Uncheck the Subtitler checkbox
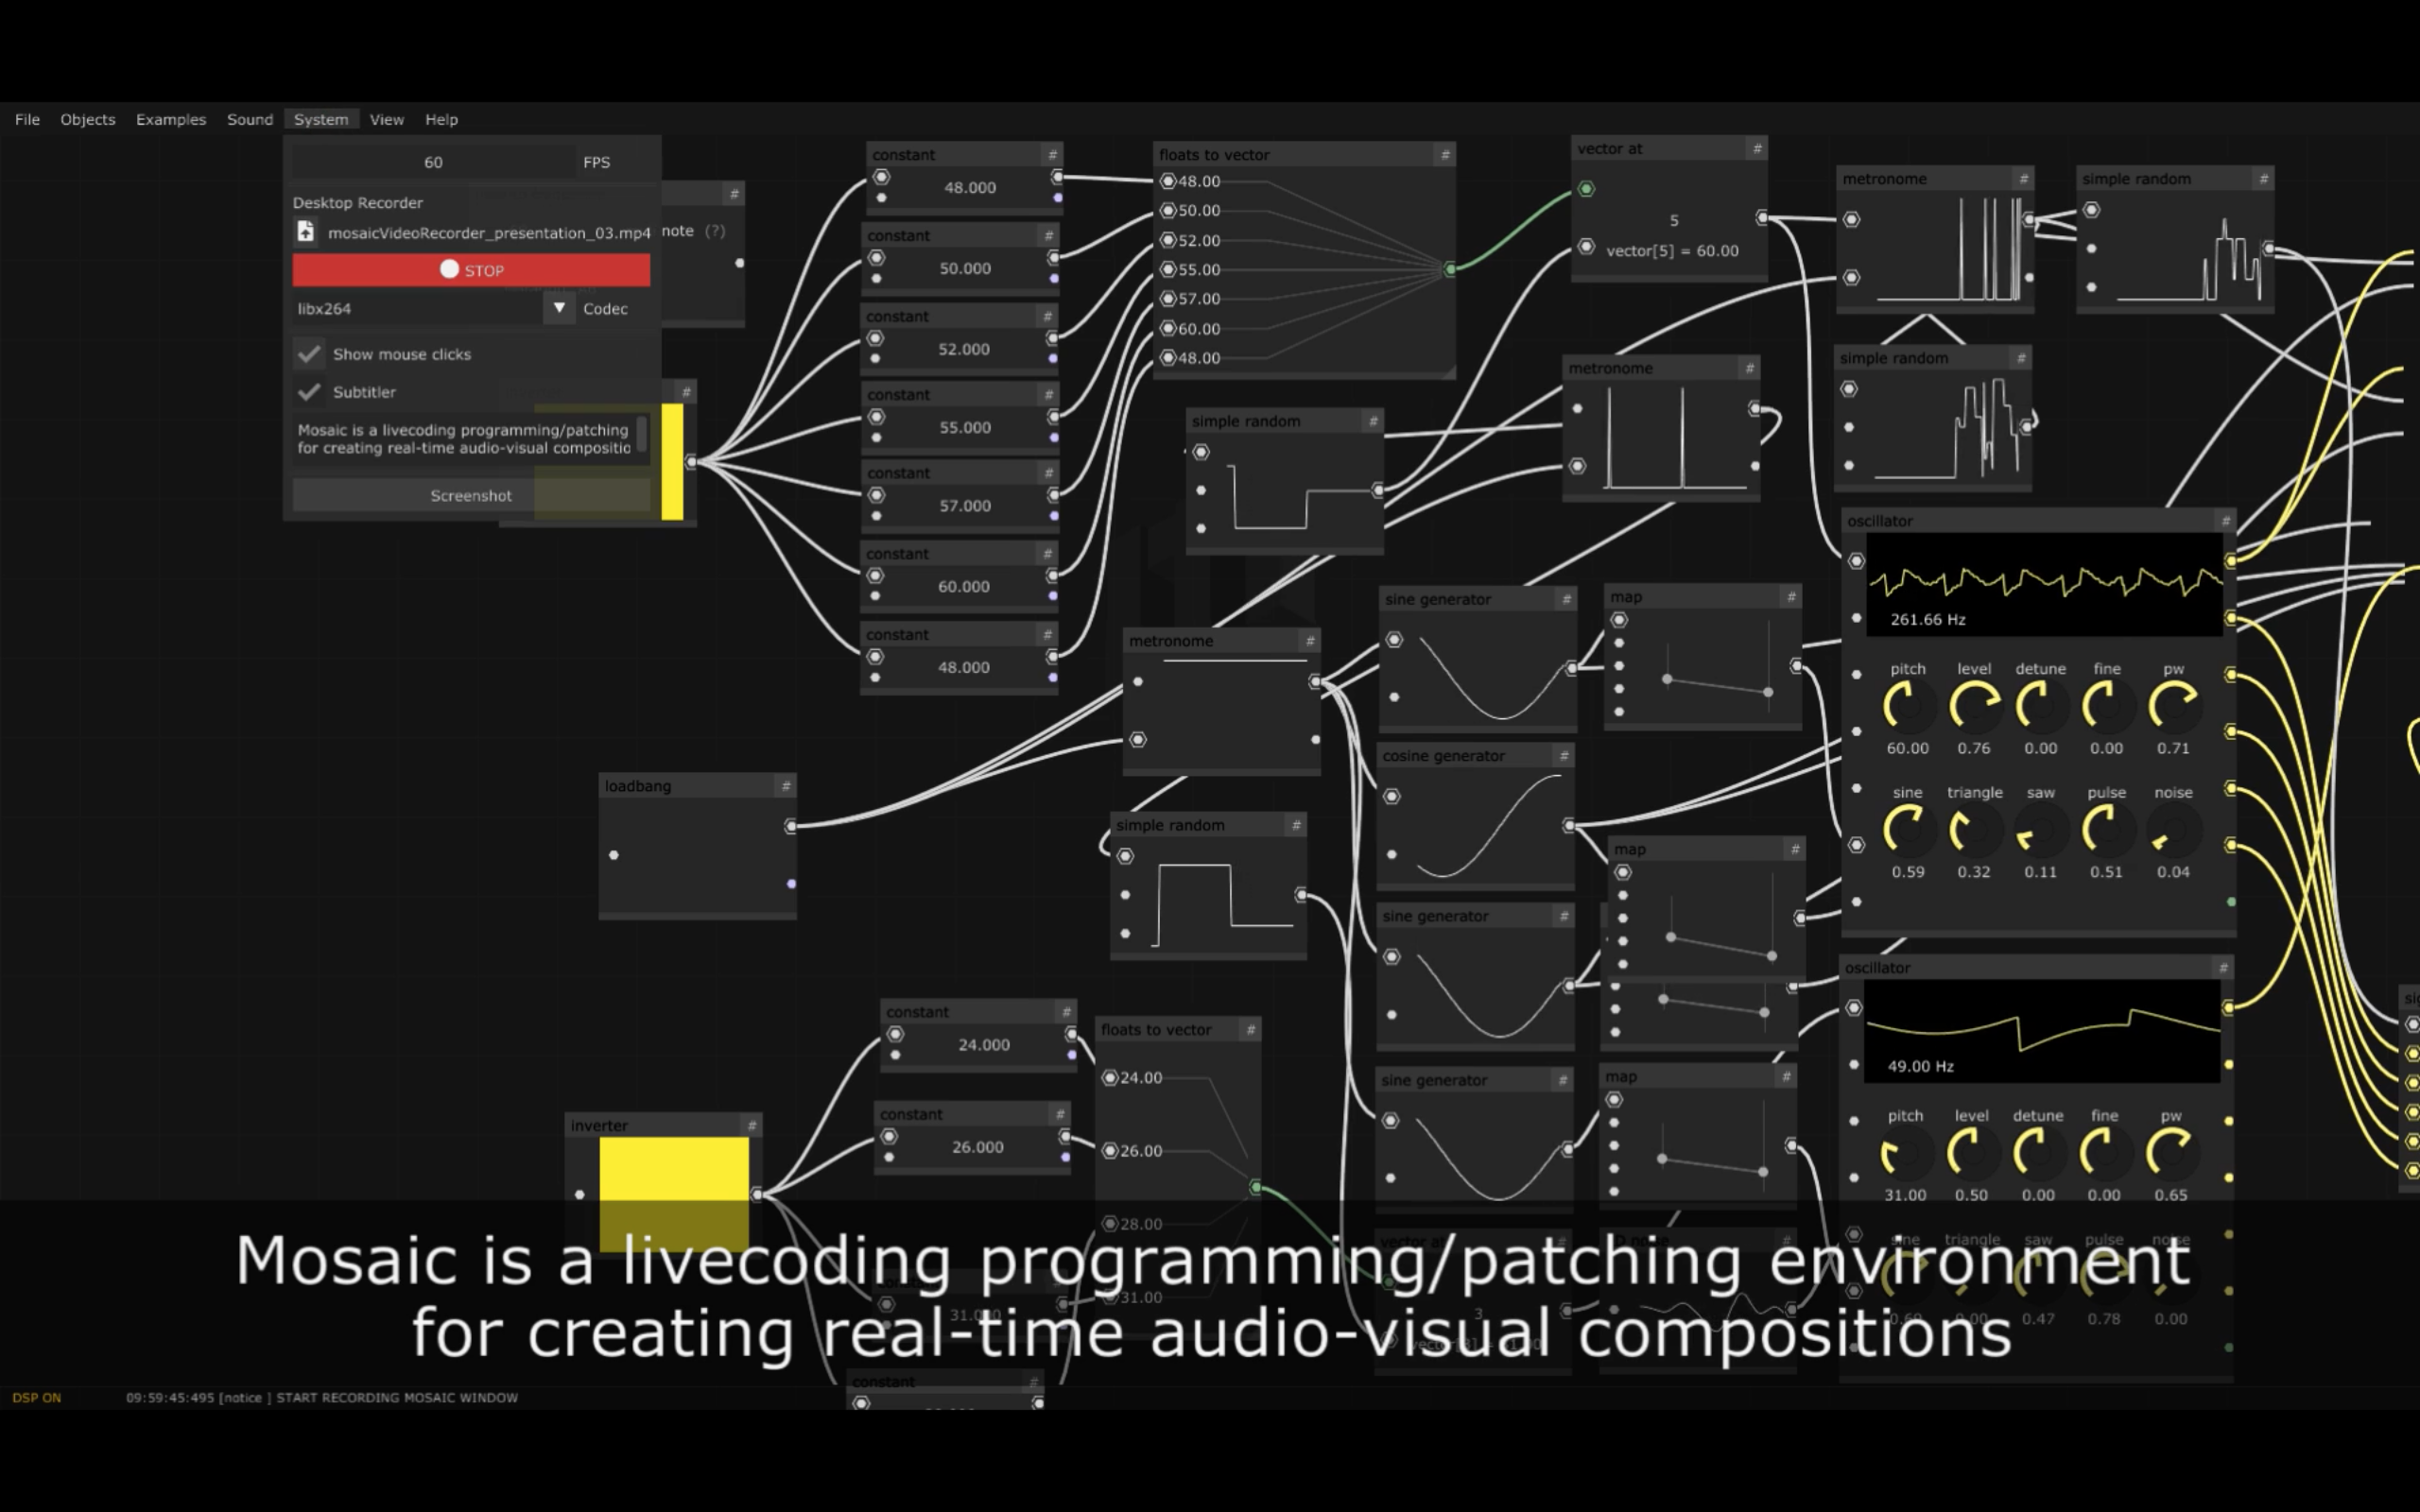The image size is (2420, 1512). 310,392
